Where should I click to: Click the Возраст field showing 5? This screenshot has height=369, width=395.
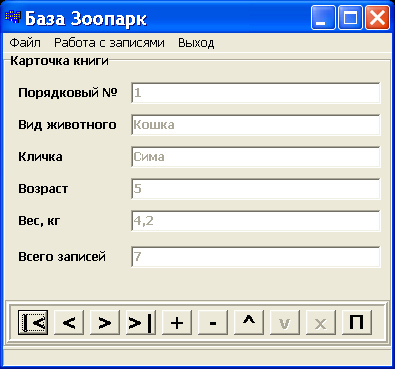coord(256,189)
